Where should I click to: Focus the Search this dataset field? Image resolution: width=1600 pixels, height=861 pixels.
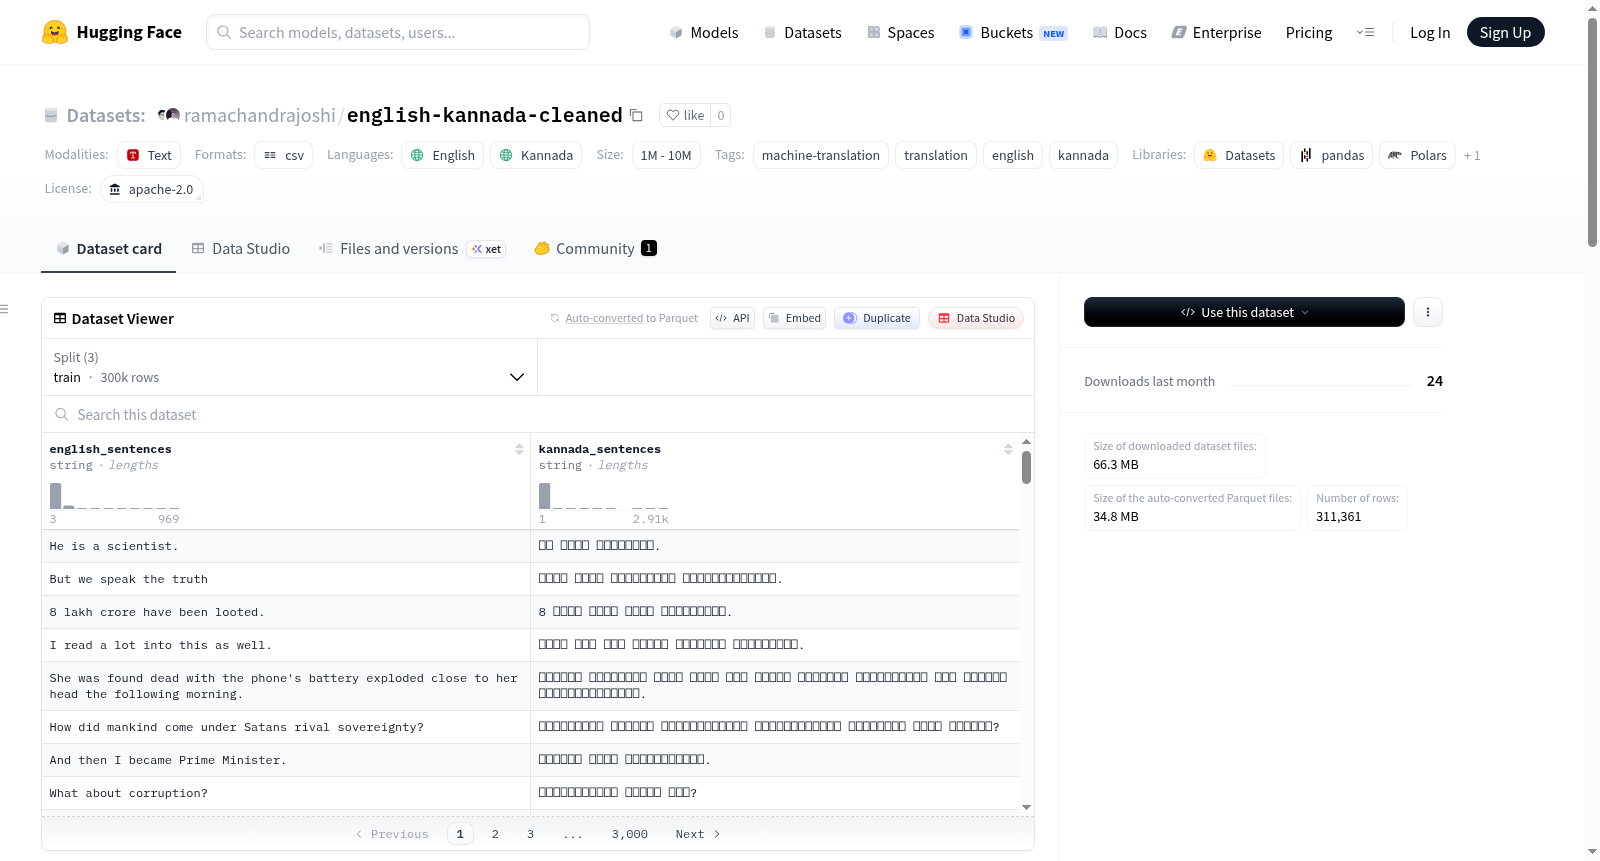tap(538, 414)
